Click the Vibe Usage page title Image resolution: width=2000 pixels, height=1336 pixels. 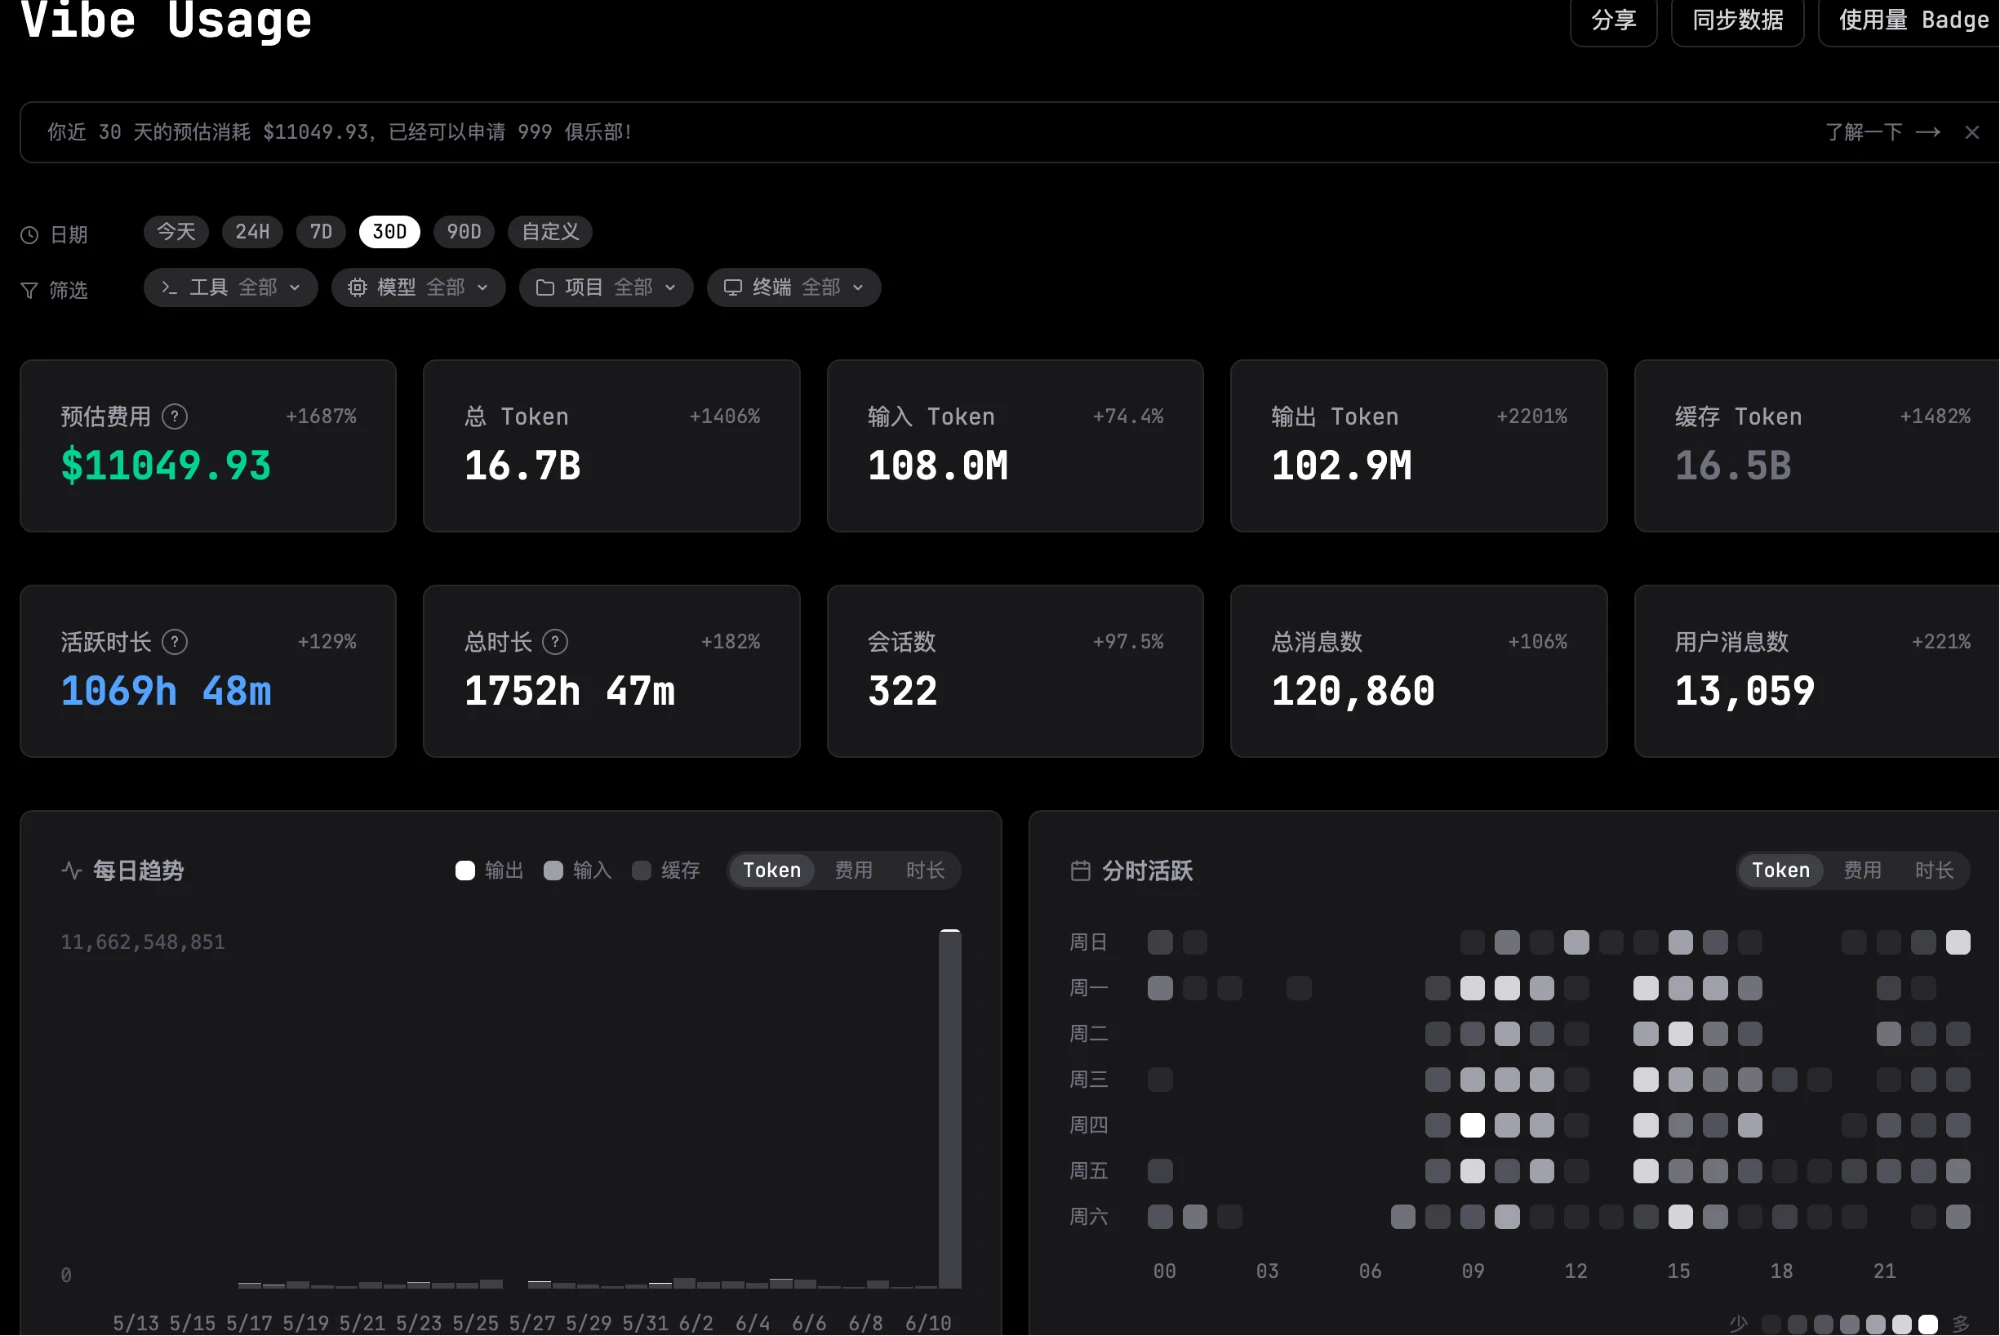click(x=166, y=20)
